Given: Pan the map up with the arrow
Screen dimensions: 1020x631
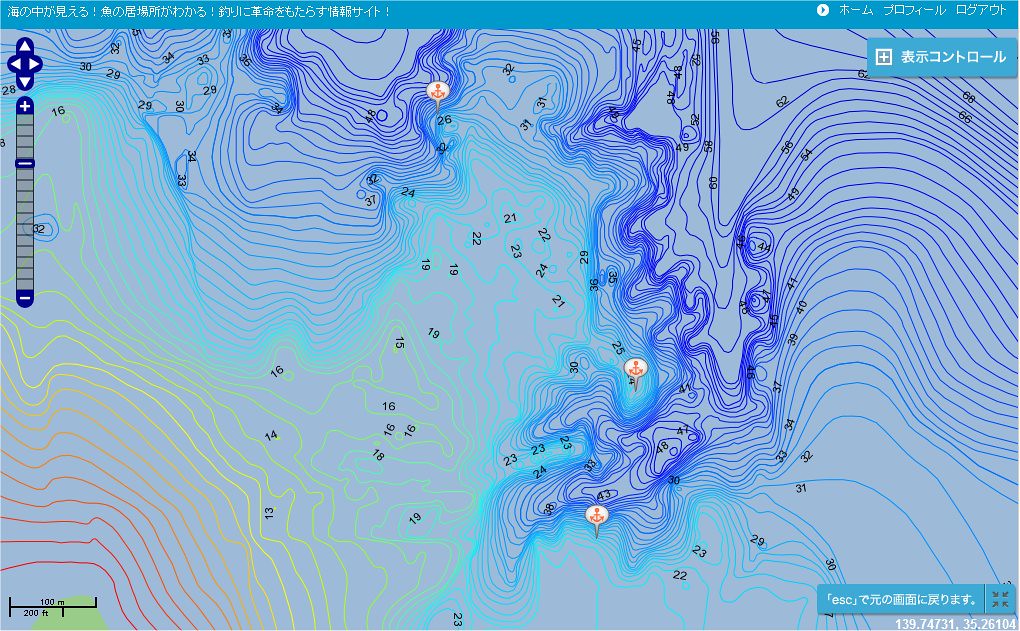Looking at the screenshot, I should (25, 47).
